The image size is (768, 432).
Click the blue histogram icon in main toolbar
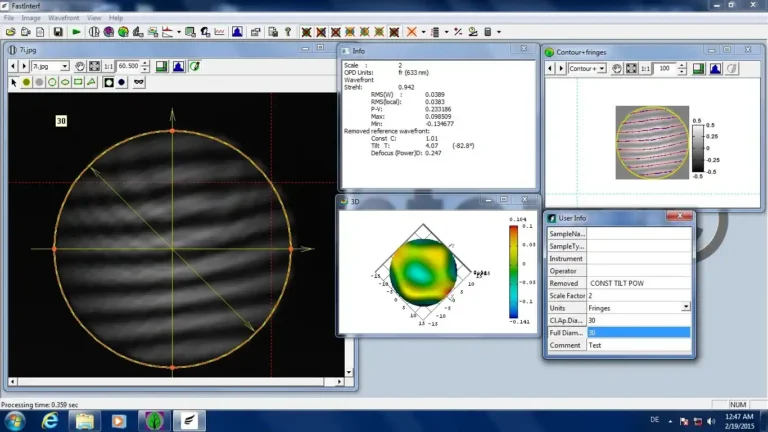[237, 32]
